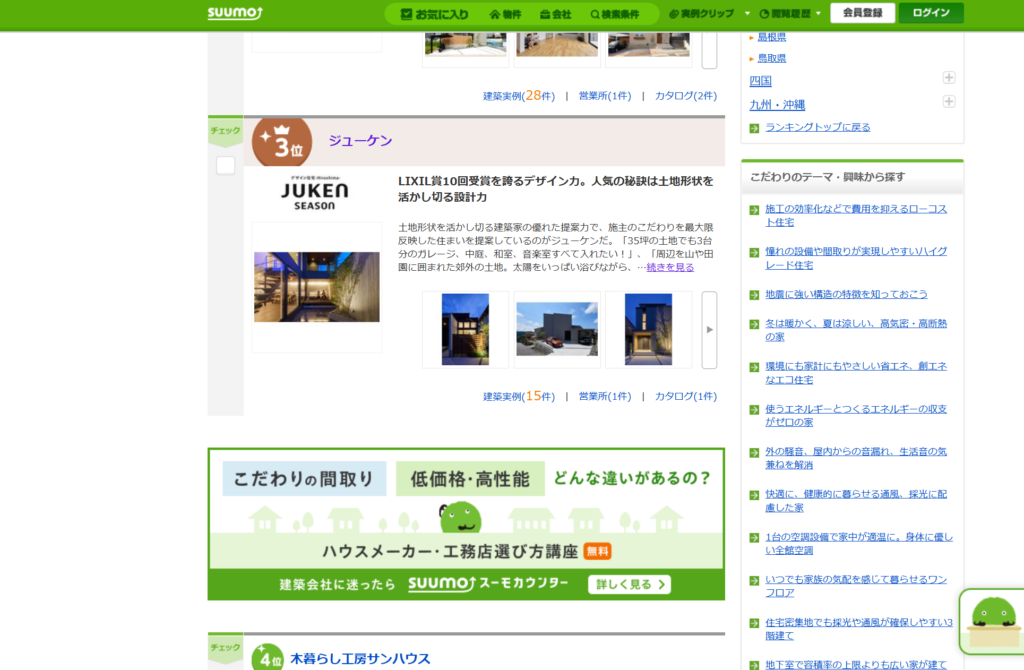Go back via ランキングトップに戻る

(818, 127)
